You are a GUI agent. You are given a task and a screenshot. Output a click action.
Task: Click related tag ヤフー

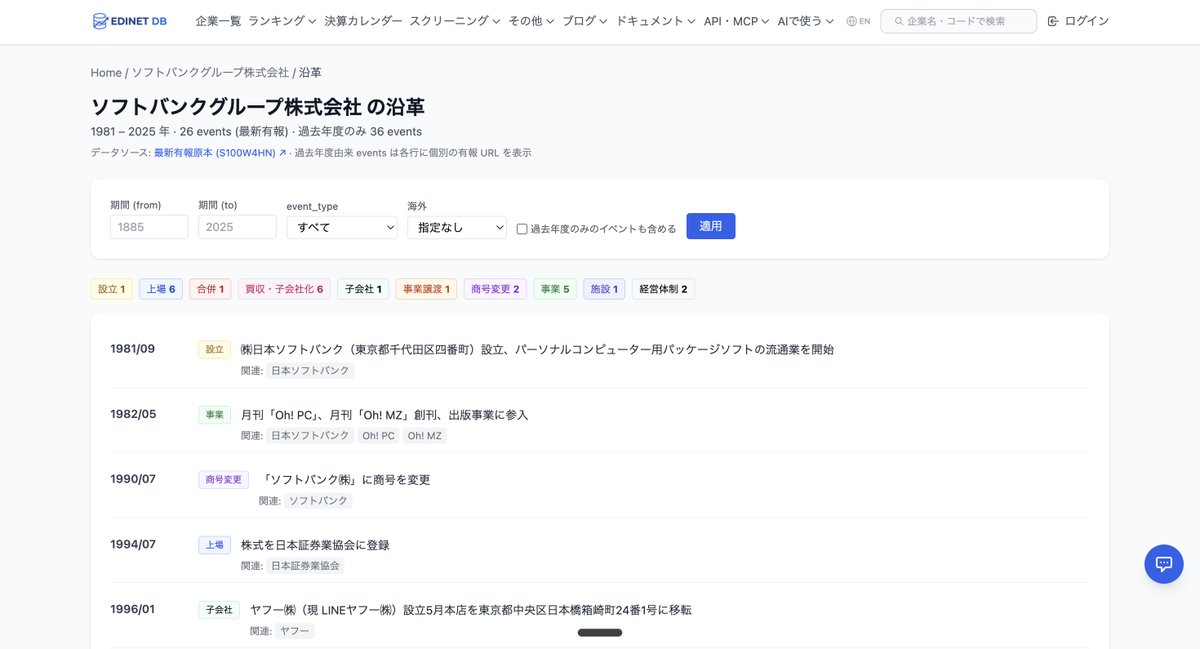[x=294, y=631]
